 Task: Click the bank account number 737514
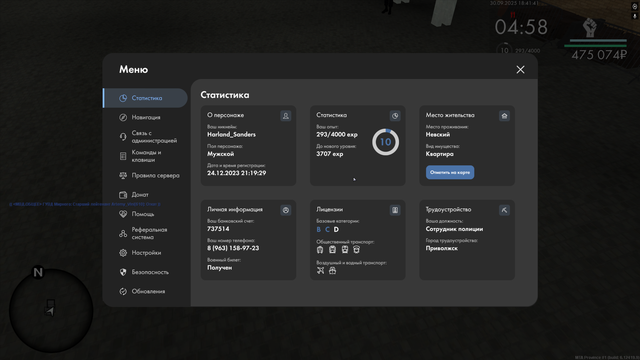[218, 229]
